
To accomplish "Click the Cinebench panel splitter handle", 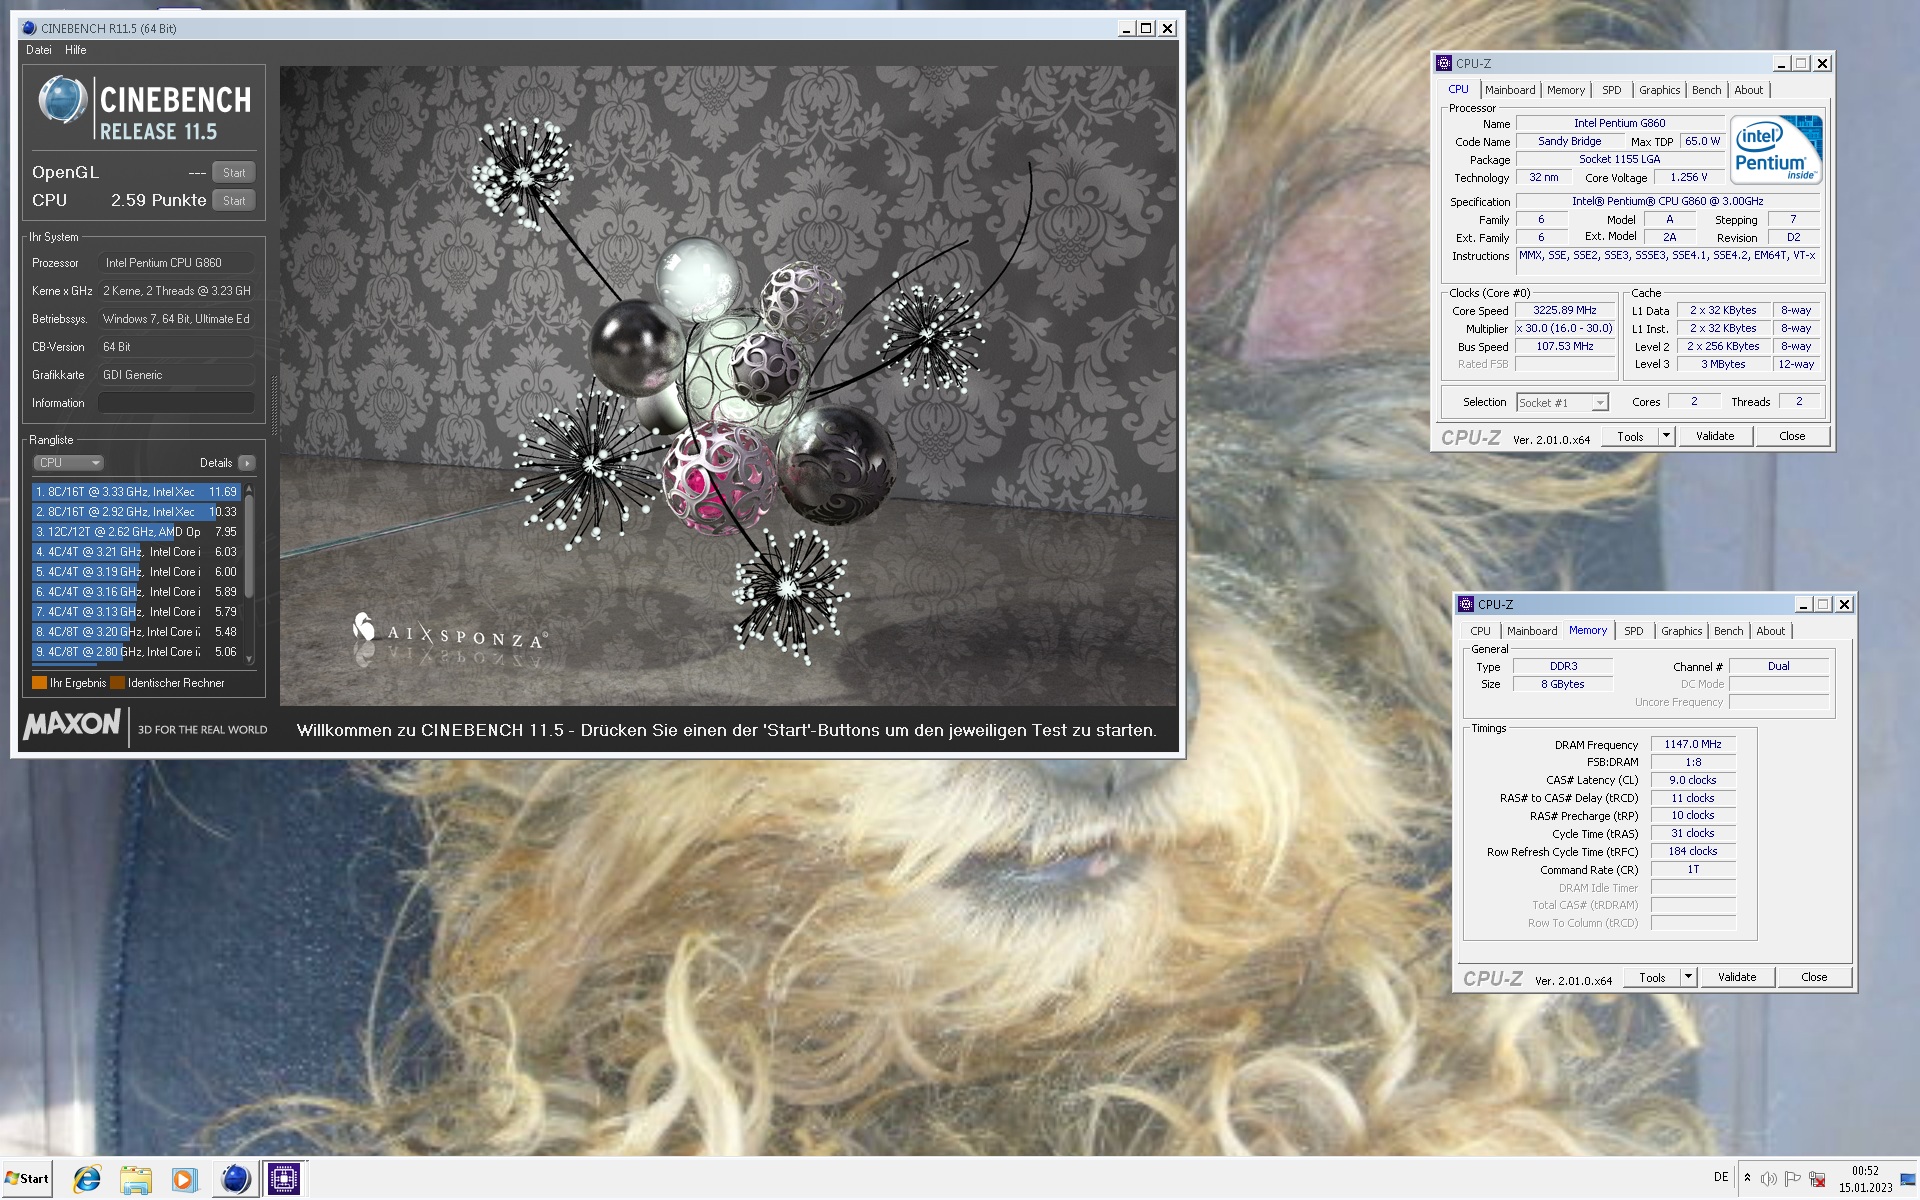I will coord(274,405).
